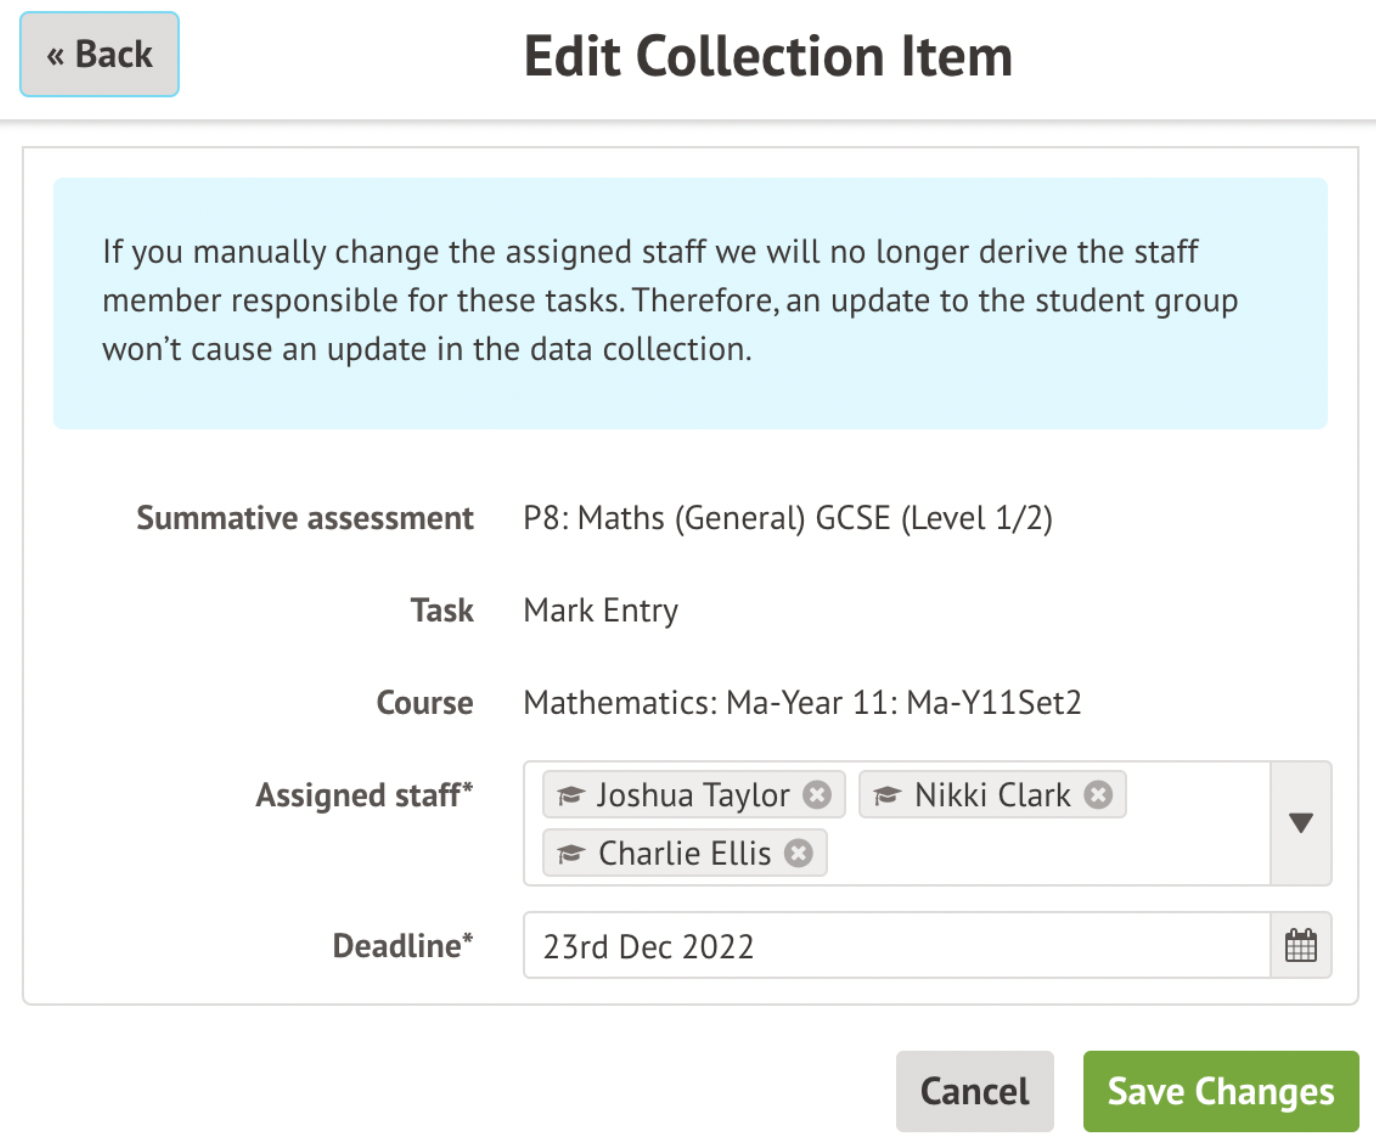Open the deadline calendar picker icon
Image resolution: width=1376 pixels, height=1146 pixels.
click(x=1300, y=945)
